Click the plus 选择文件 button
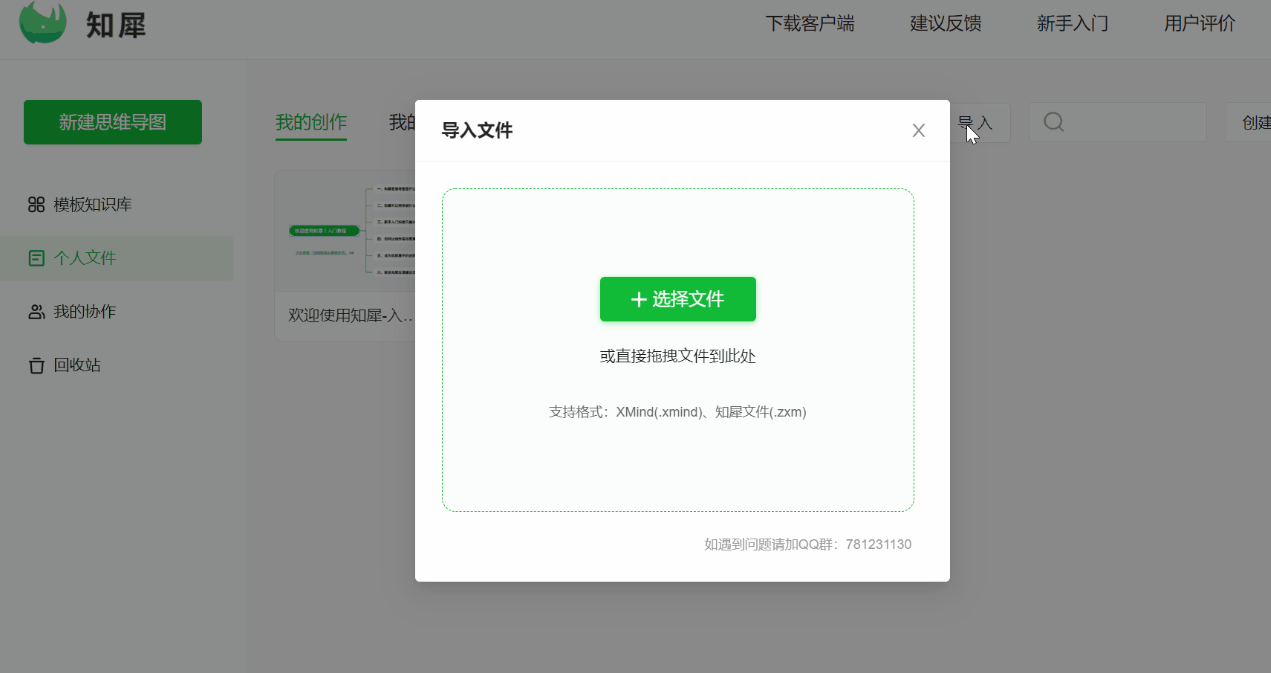This screenshot has height=673, width=1271. 678,299
